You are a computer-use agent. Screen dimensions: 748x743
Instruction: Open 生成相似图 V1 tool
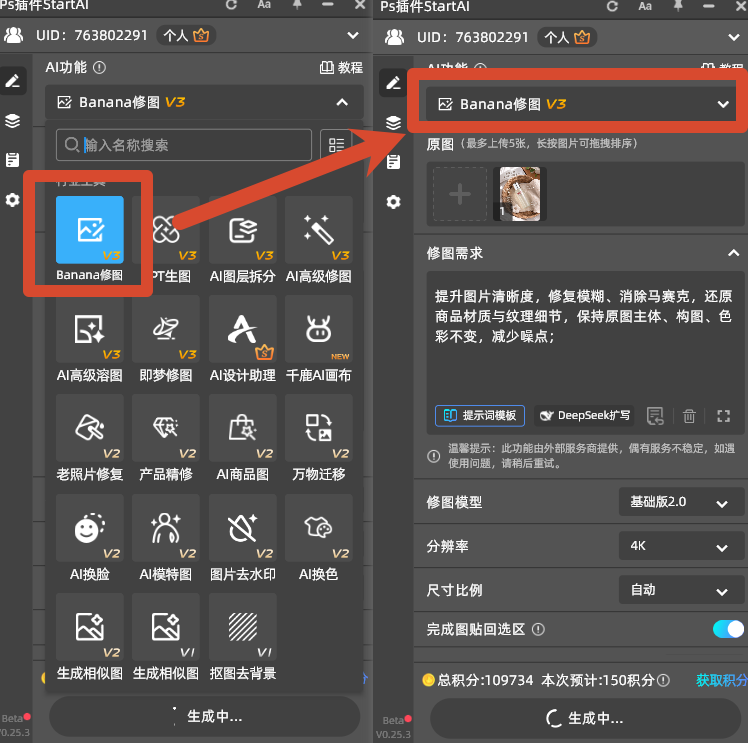pos(166,627)
